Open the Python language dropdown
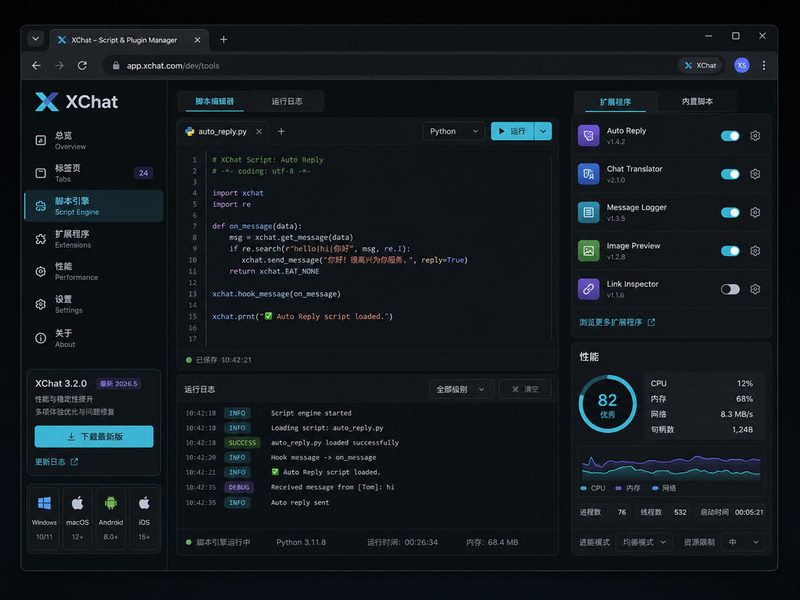This screenshot has height=600, width=800. point(454,131)
